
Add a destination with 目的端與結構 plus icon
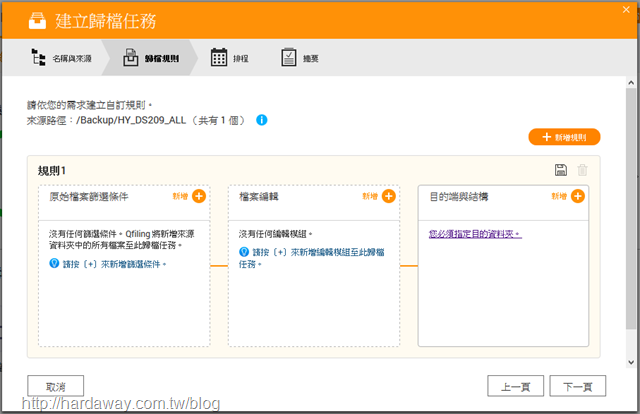(578, 196)
